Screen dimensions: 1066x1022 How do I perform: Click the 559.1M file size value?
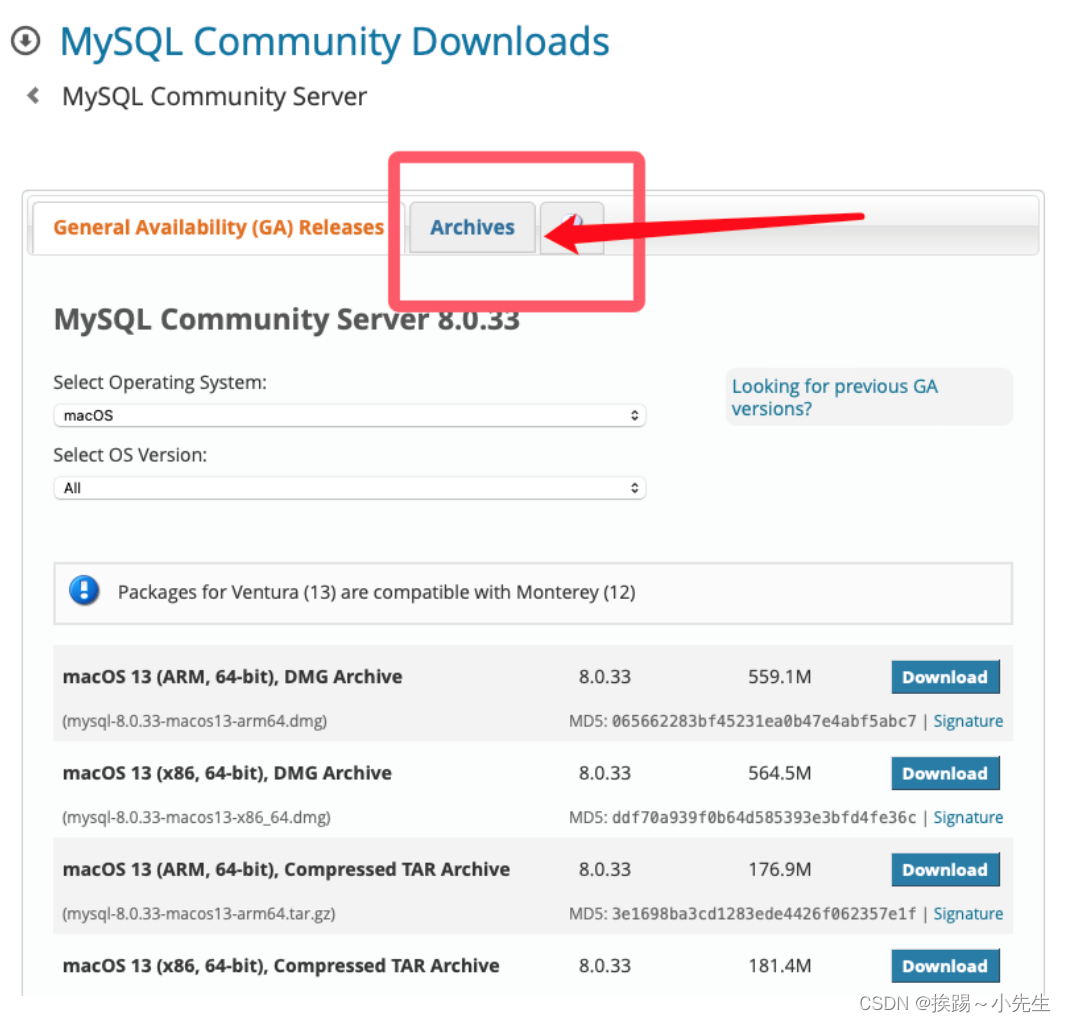point(780,677)
